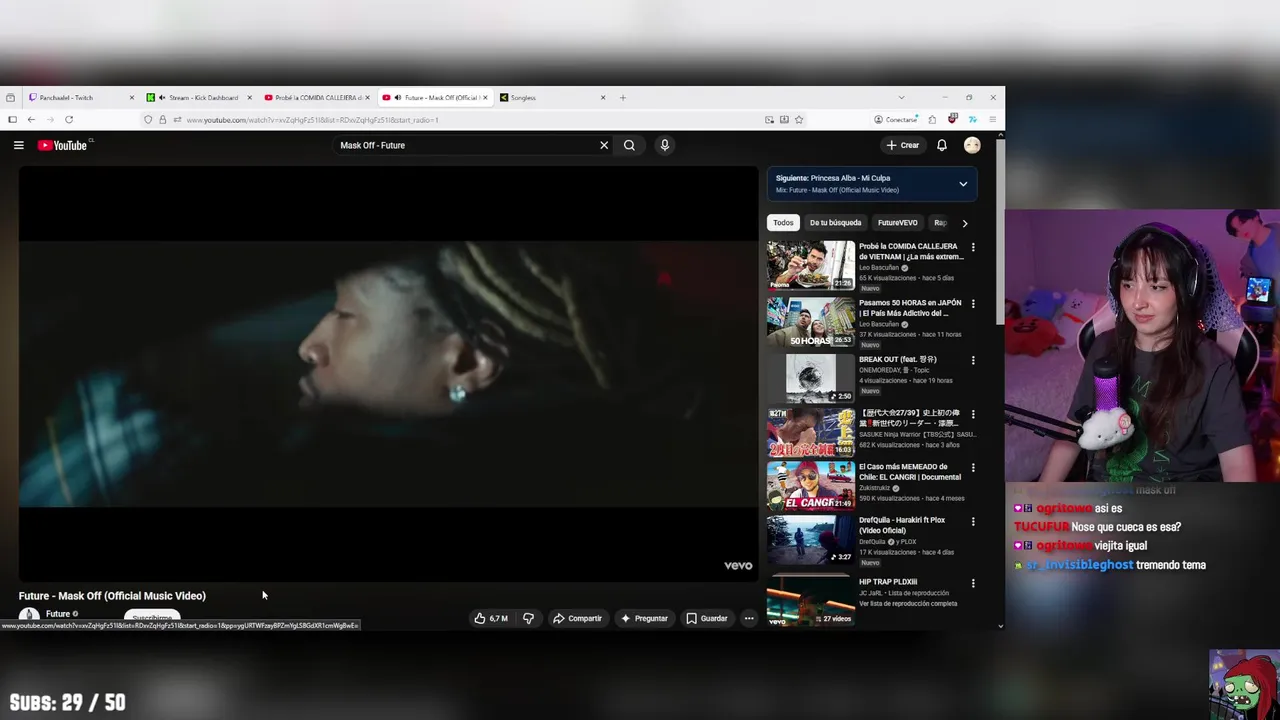Open the account avatar menu
Image resolution: width=1280 pixels, height=720 pixels.
(x=972, y=145)
